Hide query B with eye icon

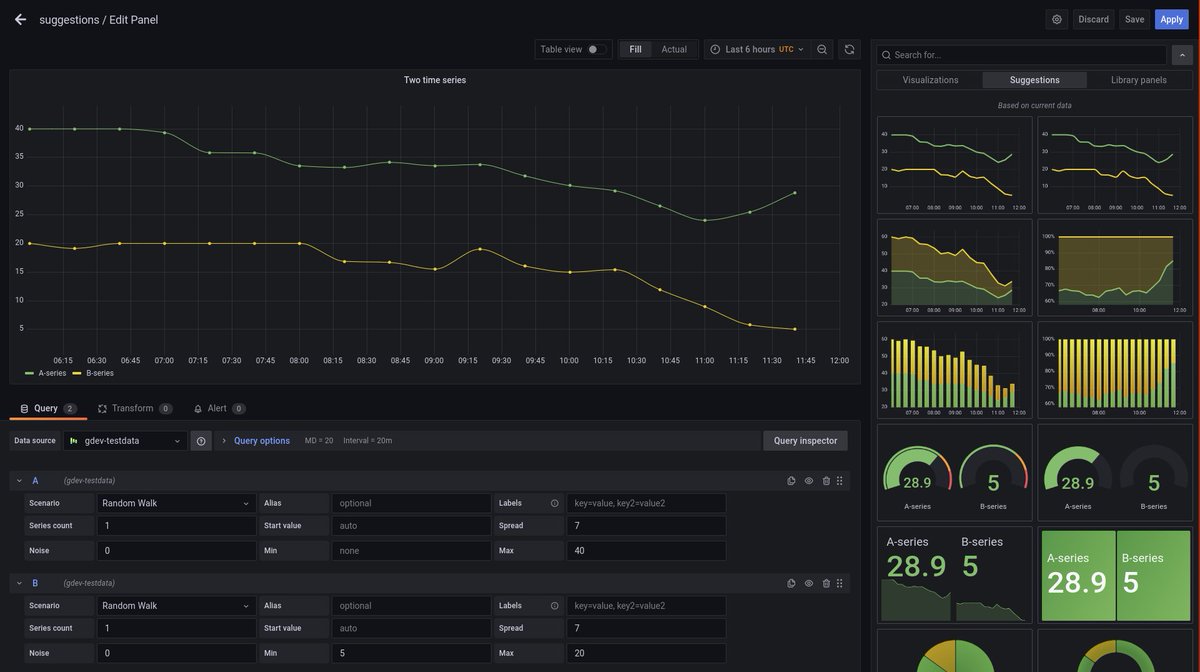809,583
